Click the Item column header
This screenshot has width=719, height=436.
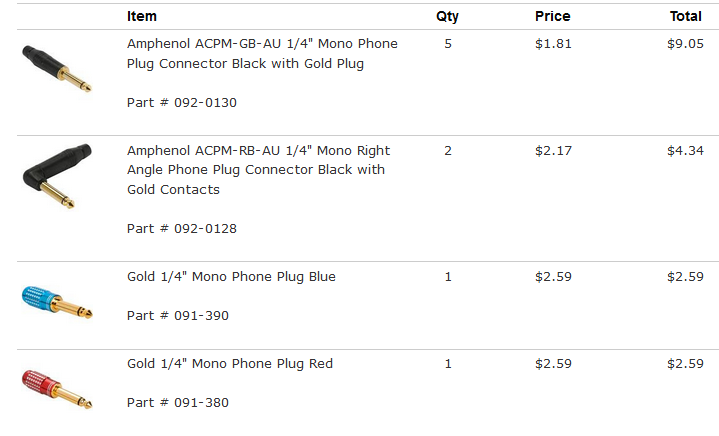pos(142,16)
